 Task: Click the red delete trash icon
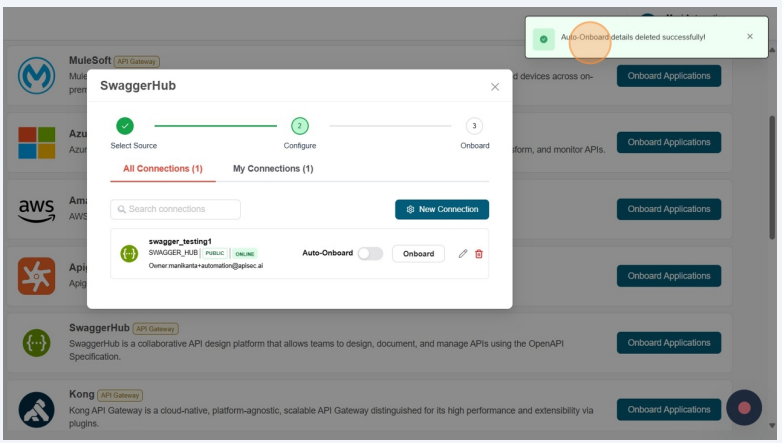pyautogui.click(x=479, y=254)
